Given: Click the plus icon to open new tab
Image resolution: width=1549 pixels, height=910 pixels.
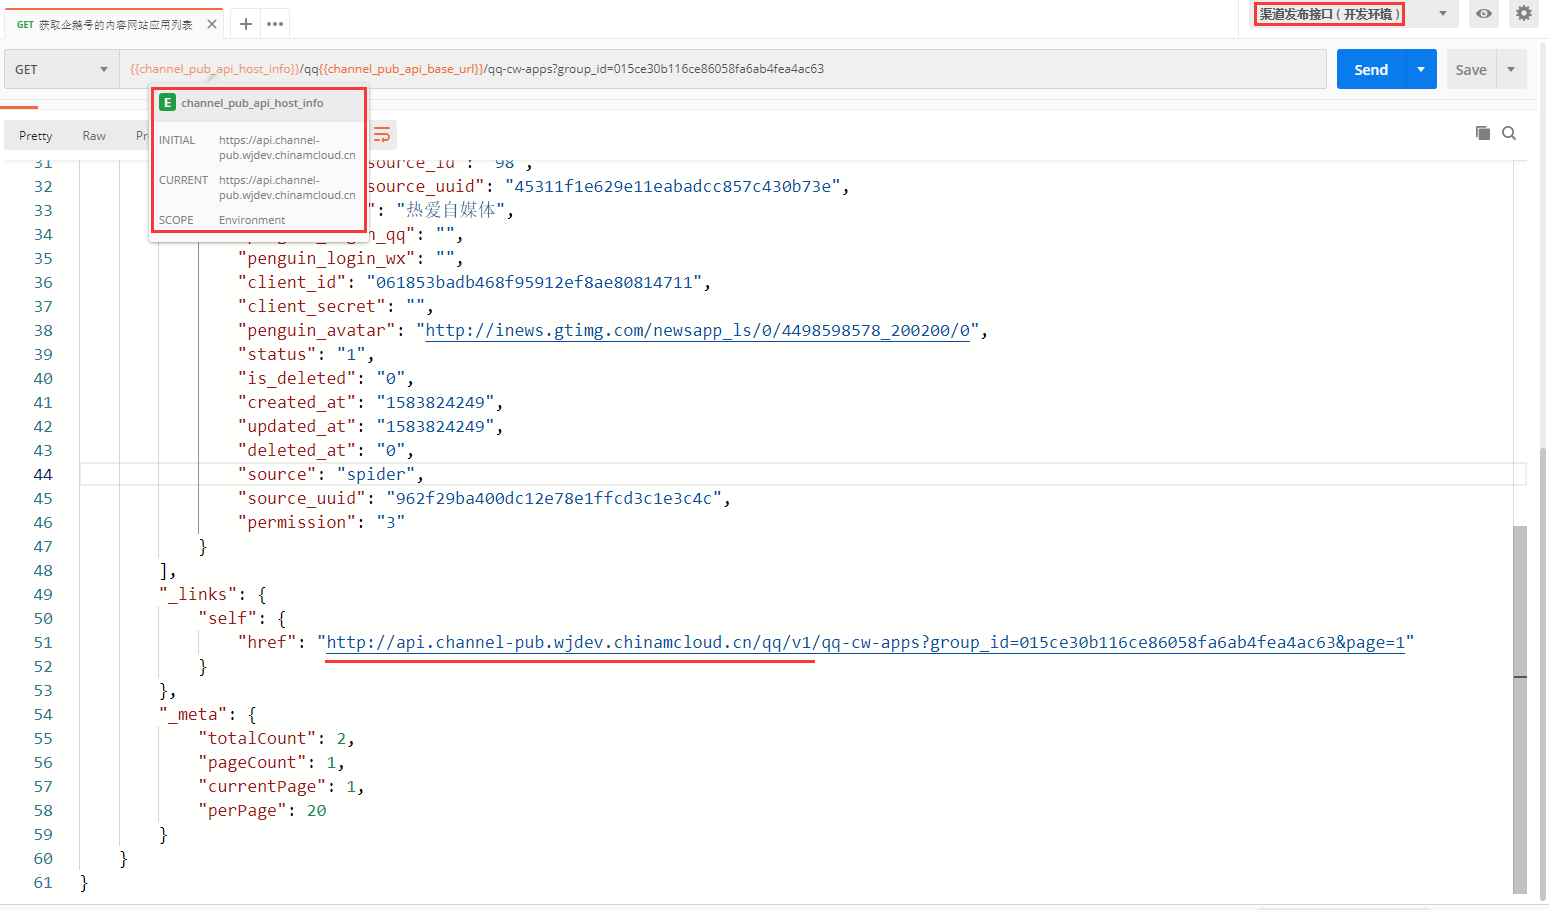Looking at the screenshot, I should 246,24.
